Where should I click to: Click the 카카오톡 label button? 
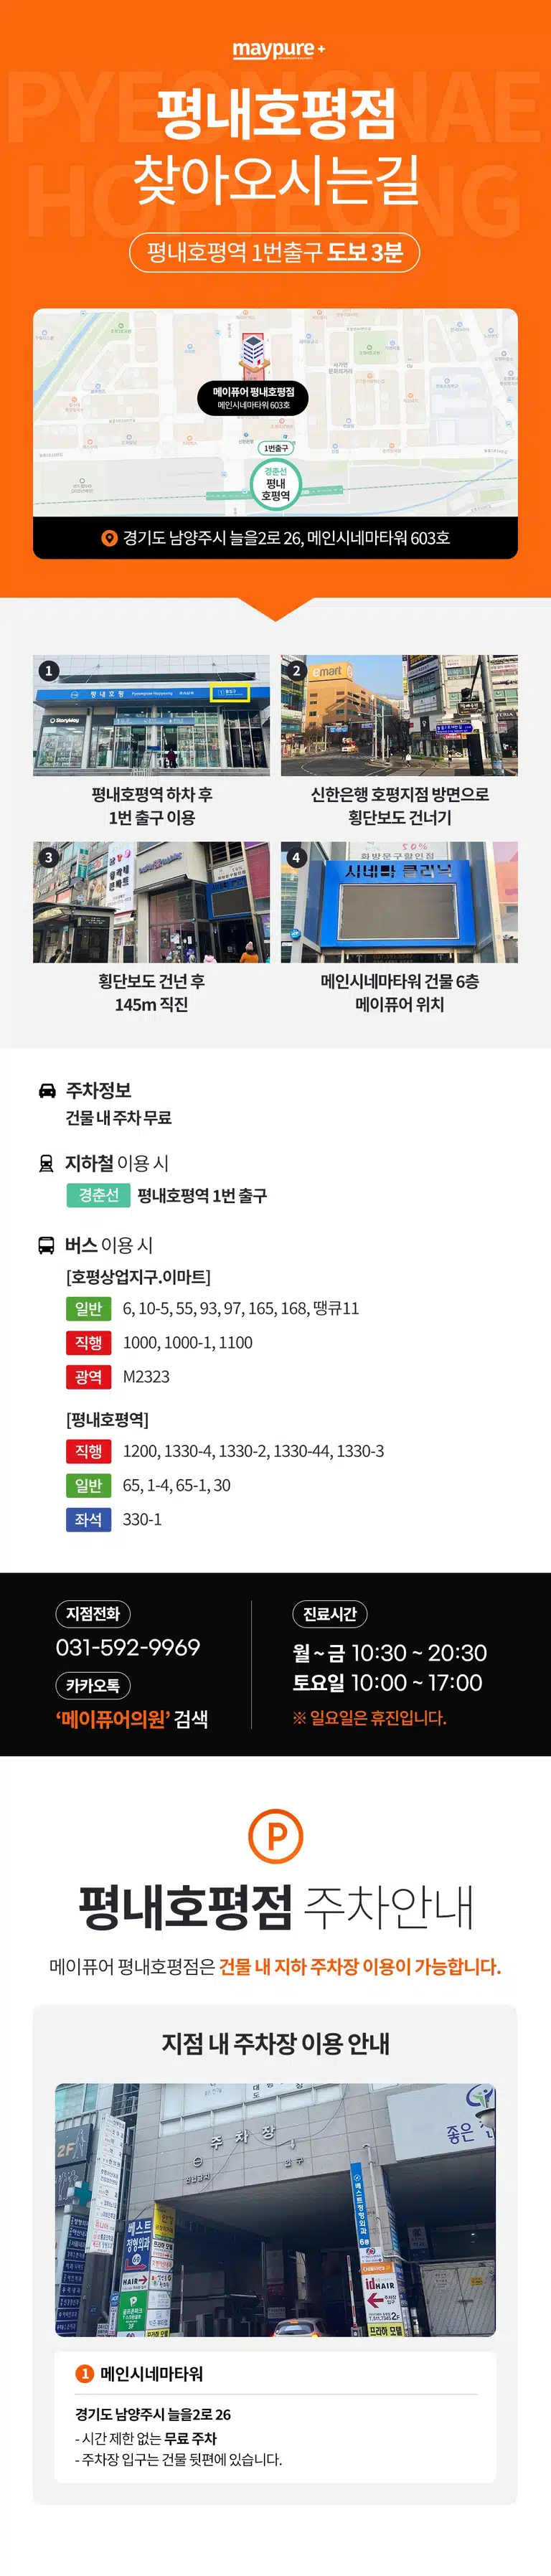[93, 1686]
